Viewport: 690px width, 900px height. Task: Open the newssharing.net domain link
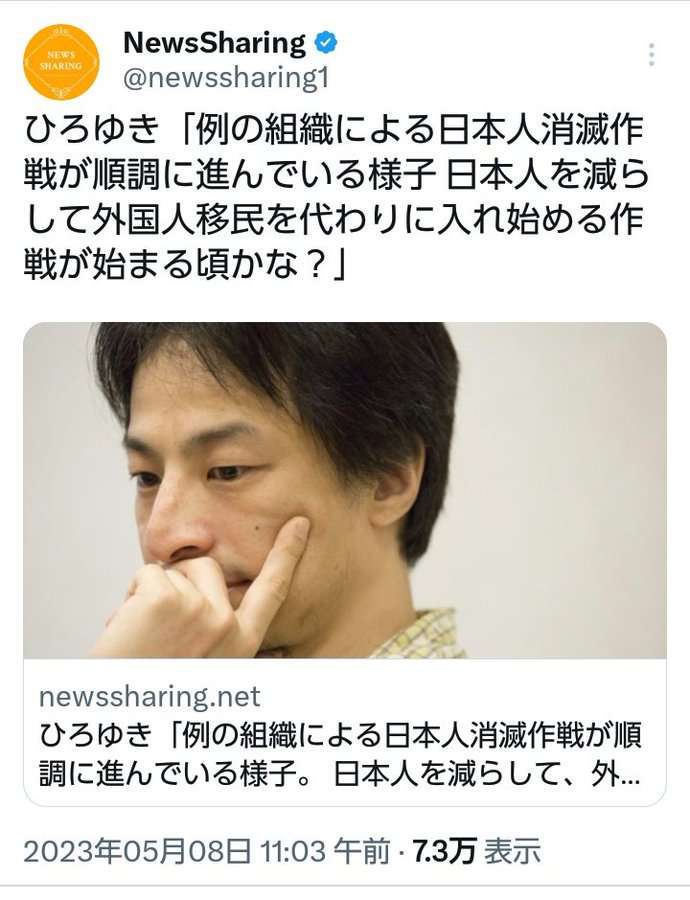click(149, 697)
